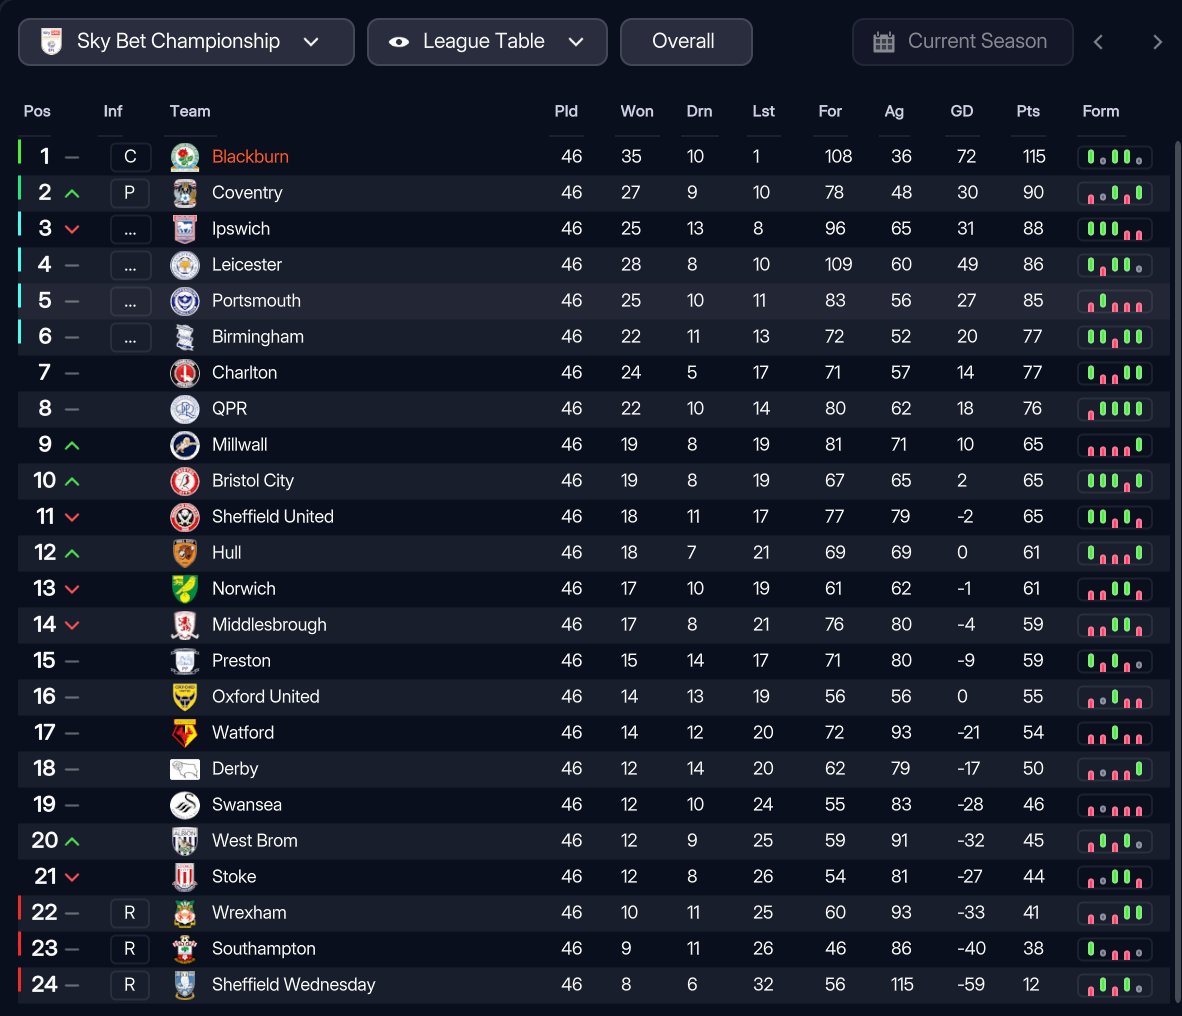Open the Sky Bet Championship competition dropdown

click(186, 42)
